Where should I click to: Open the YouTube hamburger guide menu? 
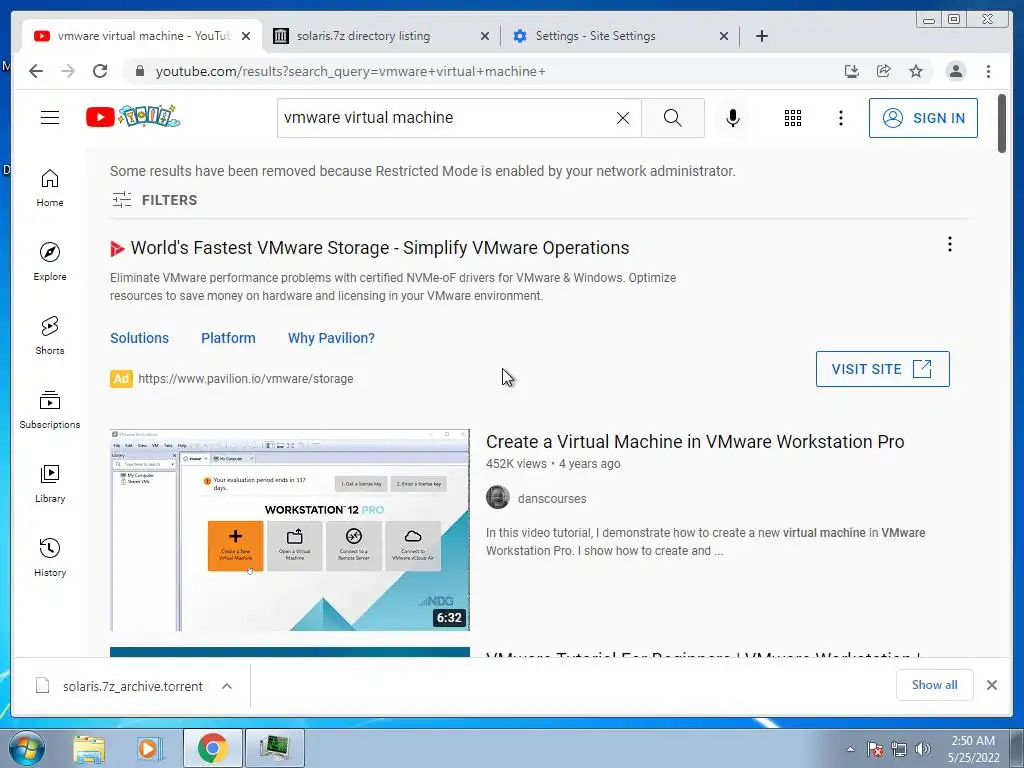coord(50,118)
